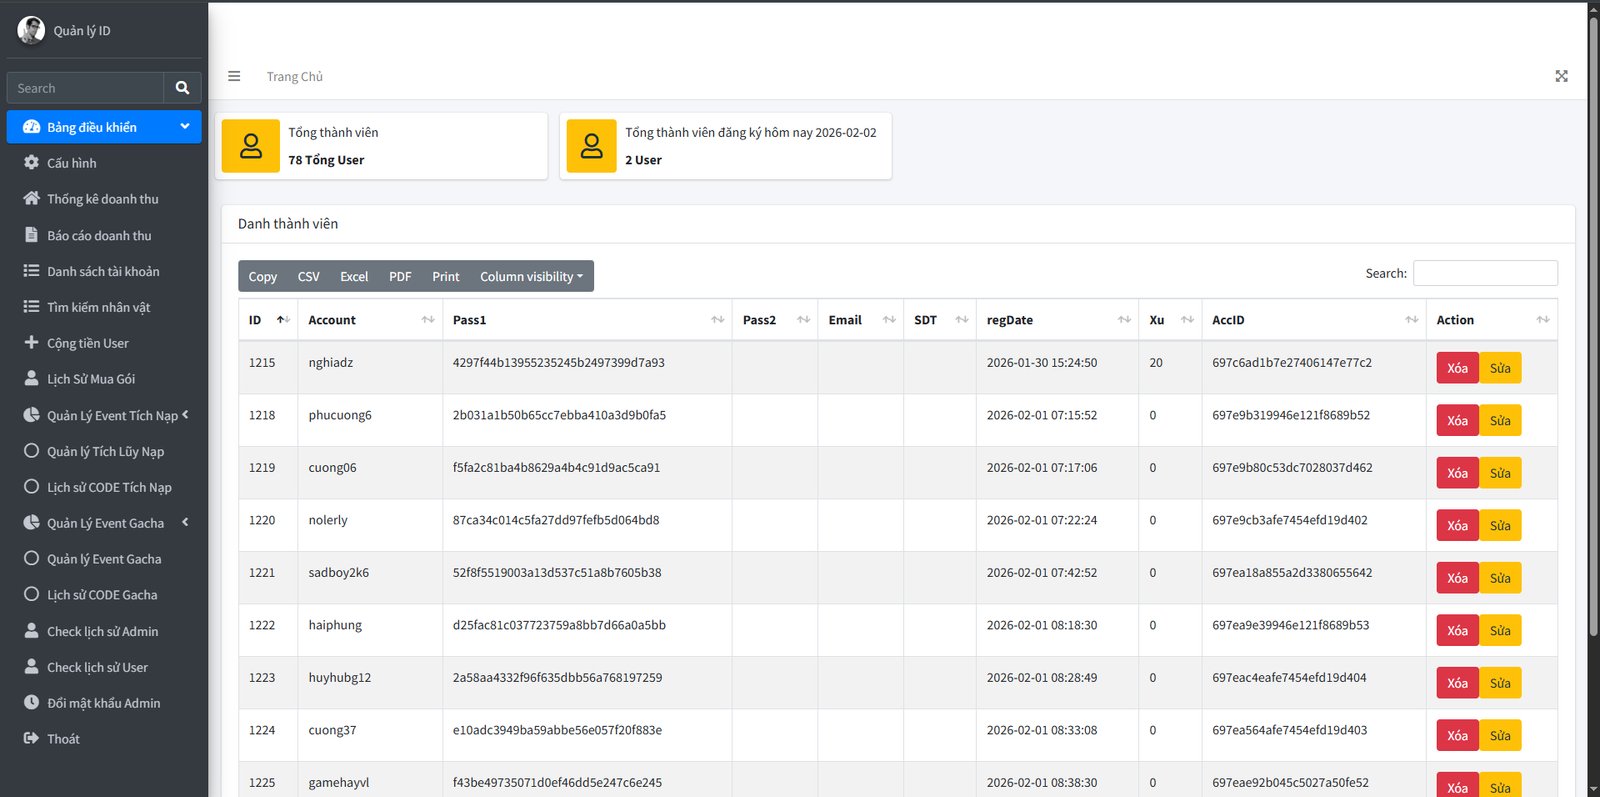This screenshot has height=797, width=1600.
Task: Click the table Search input field
Action: click(1484, 273)
